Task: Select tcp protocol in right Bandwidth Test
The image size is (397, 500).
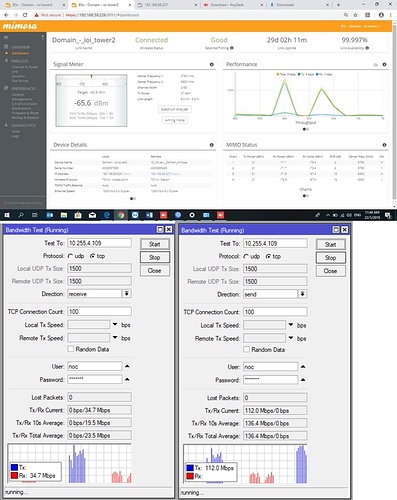Action: pyautogui.click(x=268, y=257)
